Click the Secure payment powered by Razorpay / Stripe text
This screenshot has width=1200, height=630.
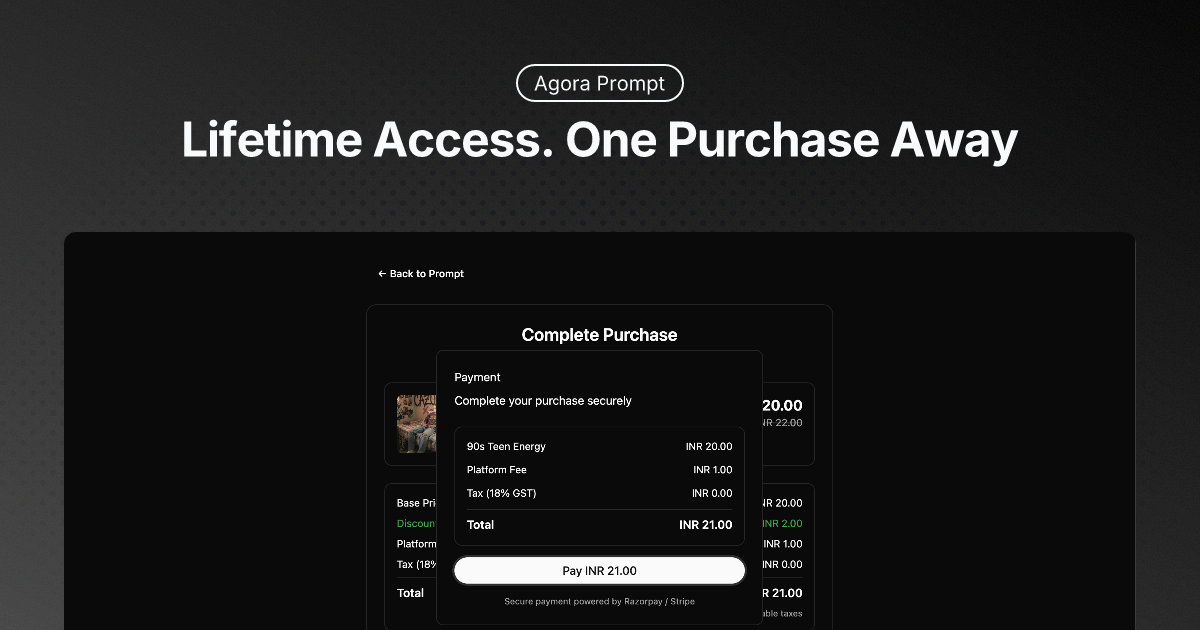tap(599, 602)
